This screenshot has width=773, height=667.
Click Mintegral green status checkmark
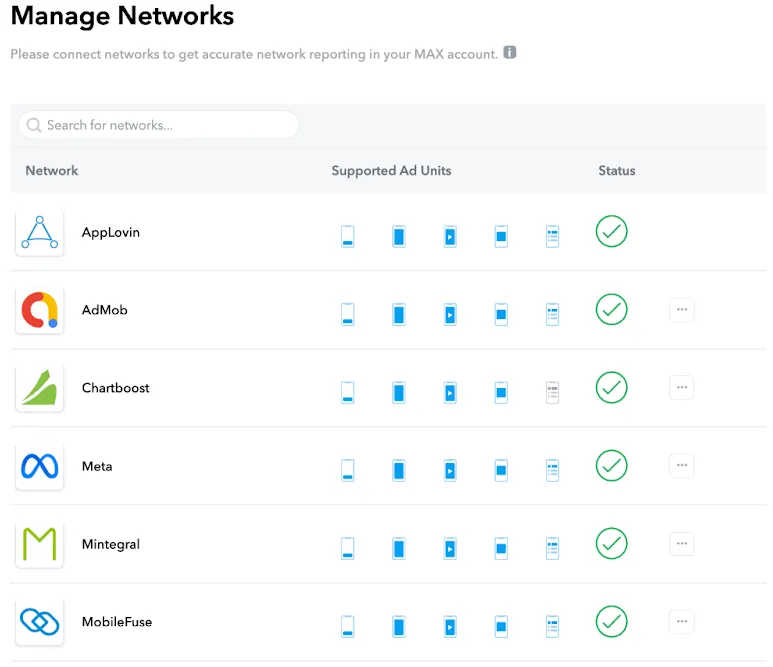611,543
